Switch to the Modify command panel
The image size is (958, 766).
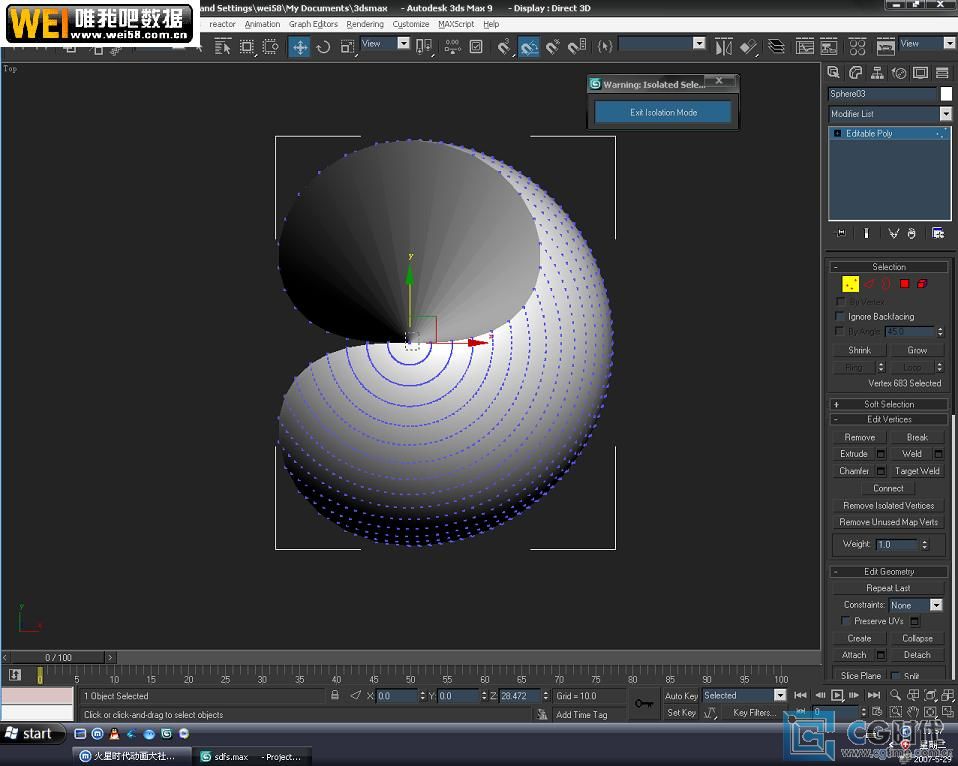(855, 73)
